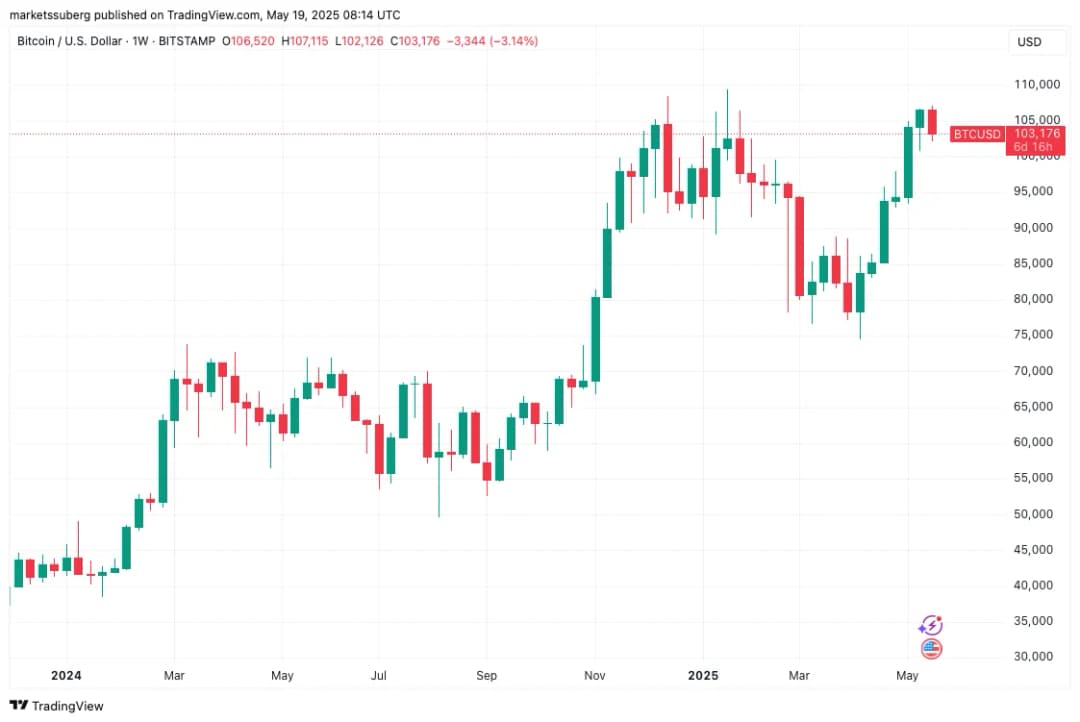Click the red 103,176 current price tag

point(1036,134)
